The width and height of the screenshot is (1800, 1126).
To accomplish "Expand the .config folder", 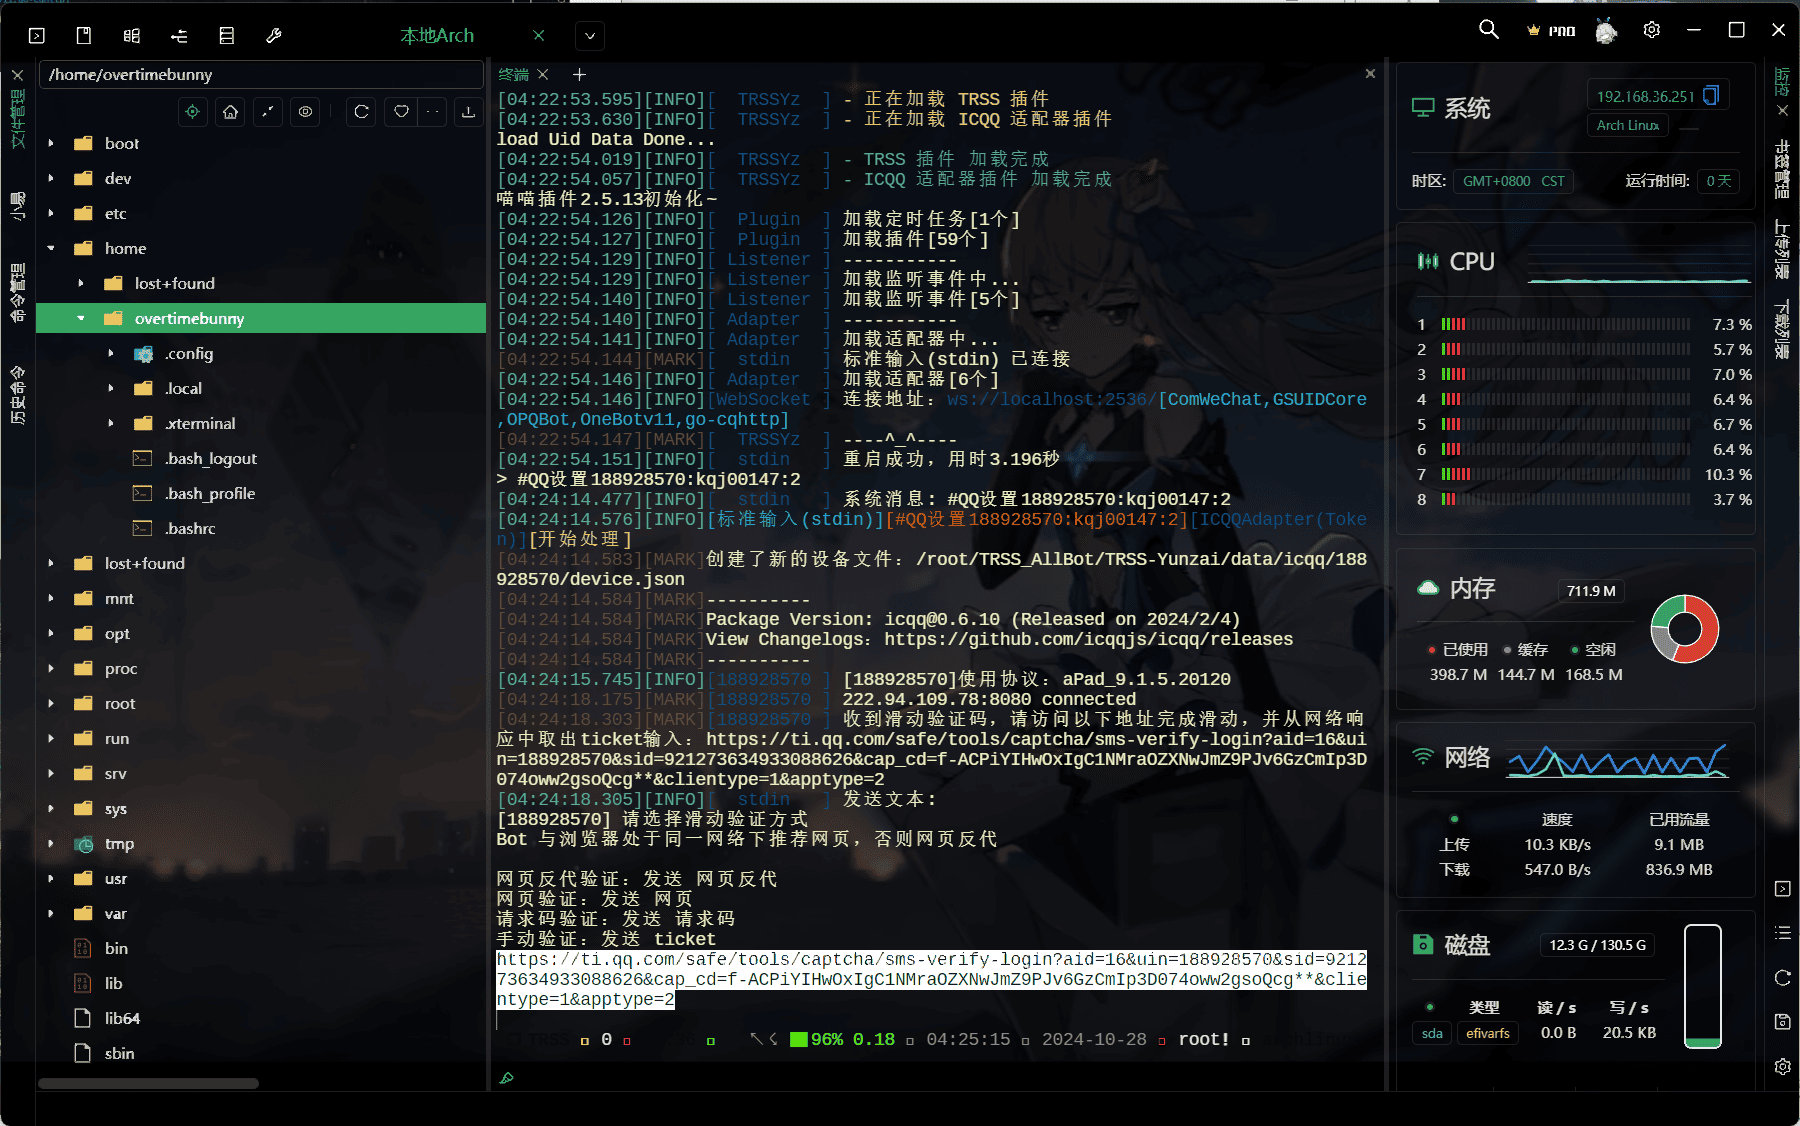I will [111, 353].
